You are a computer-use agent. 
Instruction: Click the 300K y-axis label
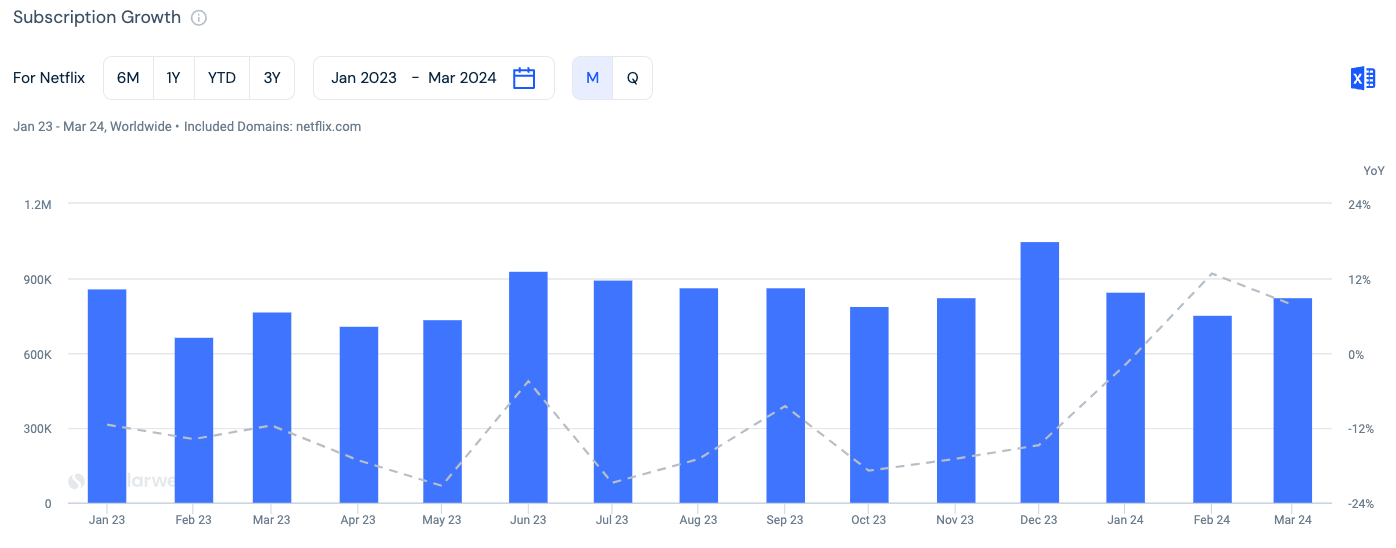click(37, 430)
